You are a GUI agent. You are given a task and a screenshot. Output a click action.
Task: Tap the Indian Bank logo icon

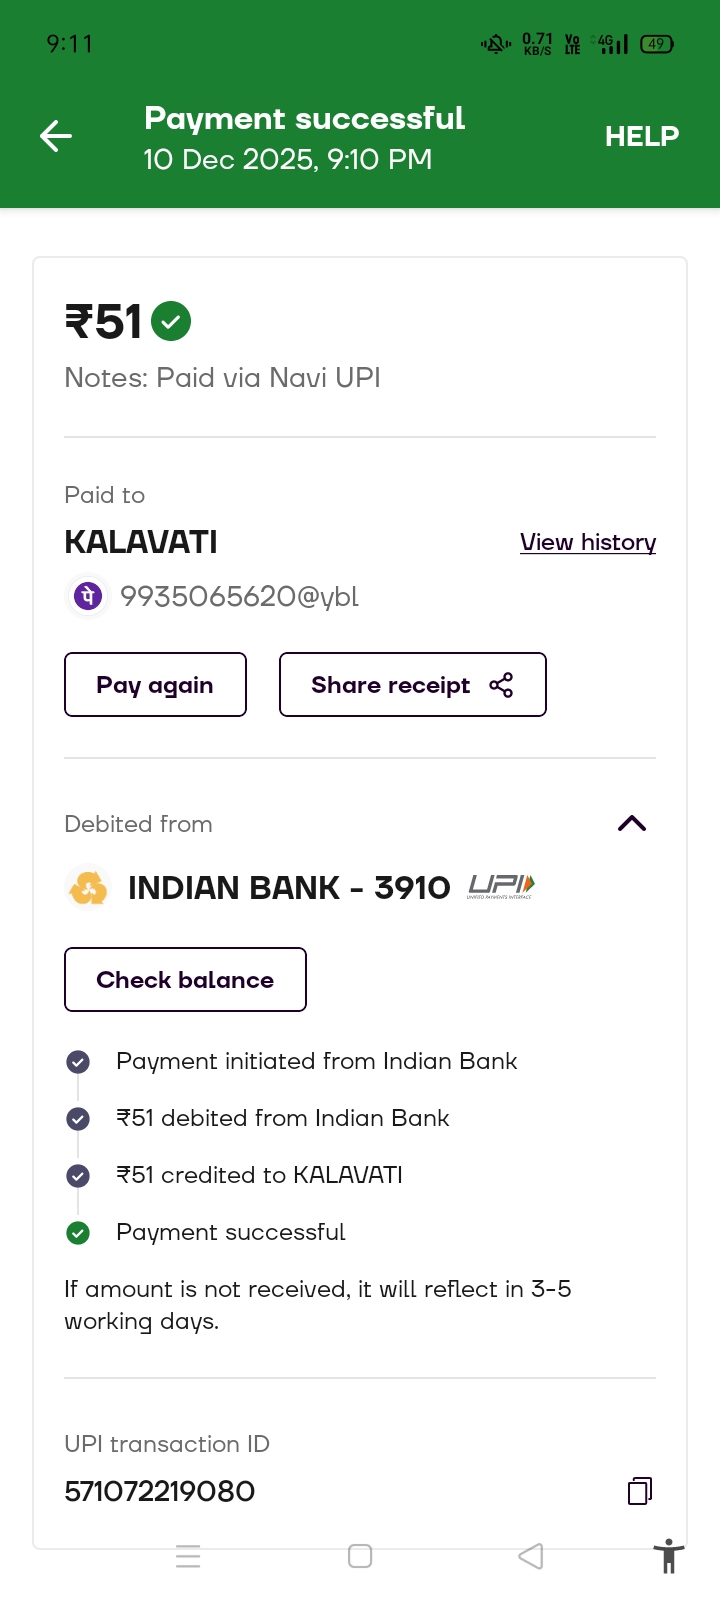click(x=88, y=888)
